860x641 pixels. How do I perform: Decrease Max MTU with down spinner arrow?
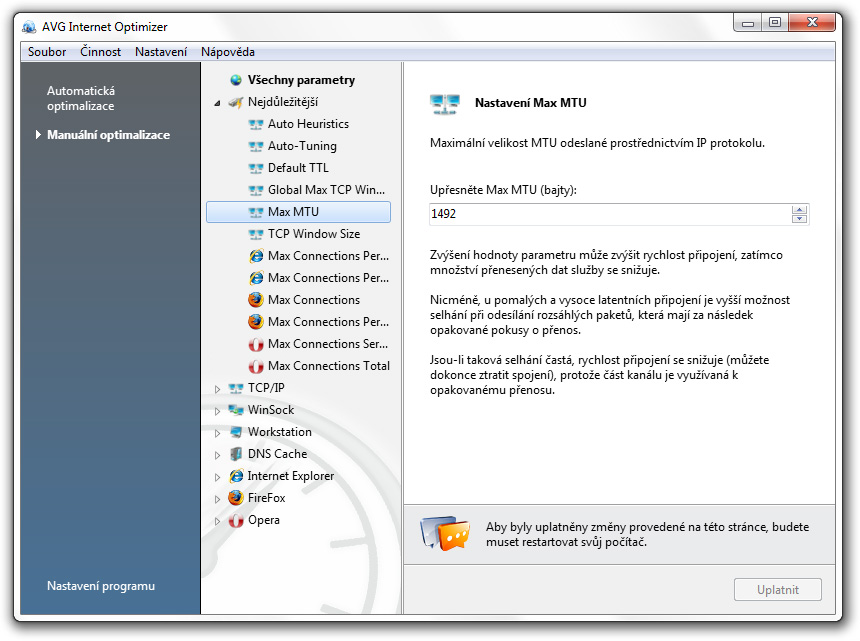[800, 219]
